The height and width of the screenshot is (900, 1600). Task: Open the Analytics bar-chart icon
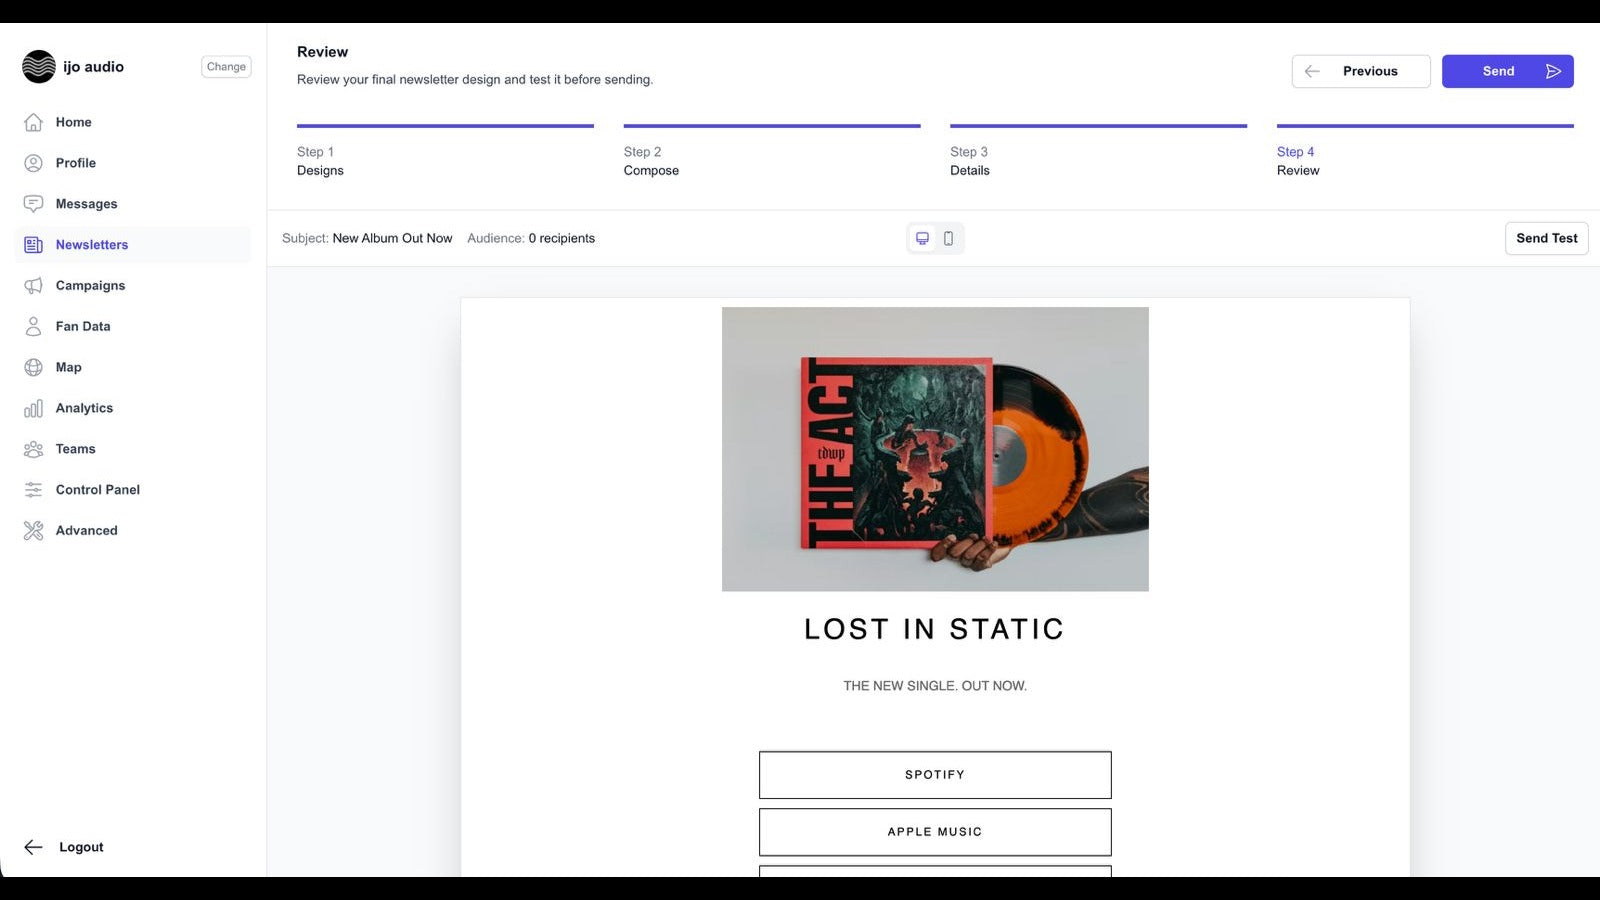point(34,408)
